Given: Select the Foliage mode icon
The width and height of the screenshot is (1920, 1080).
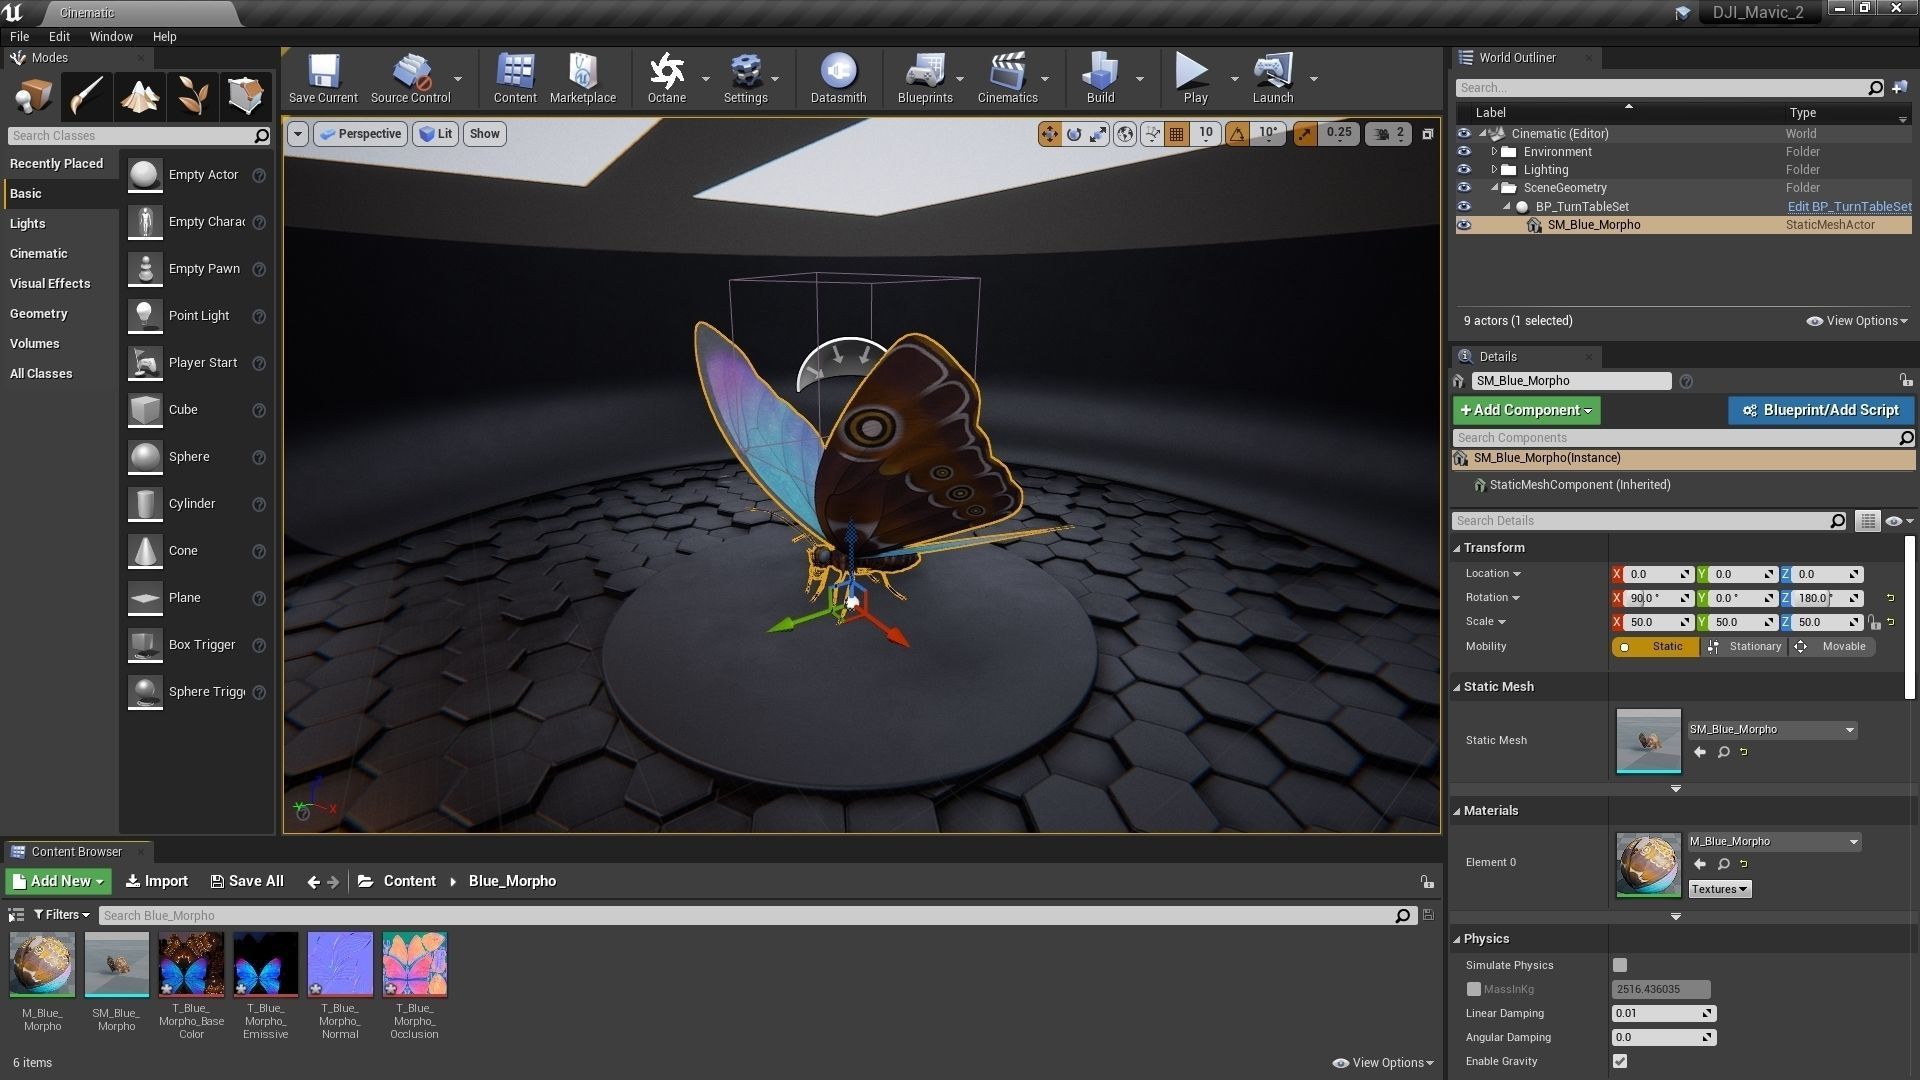Looking at the screenshot, I should point(193,97).
